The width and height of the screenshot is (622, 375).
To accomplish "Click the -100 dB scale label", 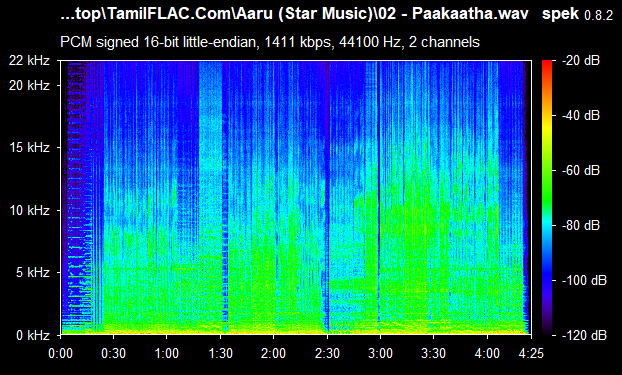I will click(x=584, y=280).
